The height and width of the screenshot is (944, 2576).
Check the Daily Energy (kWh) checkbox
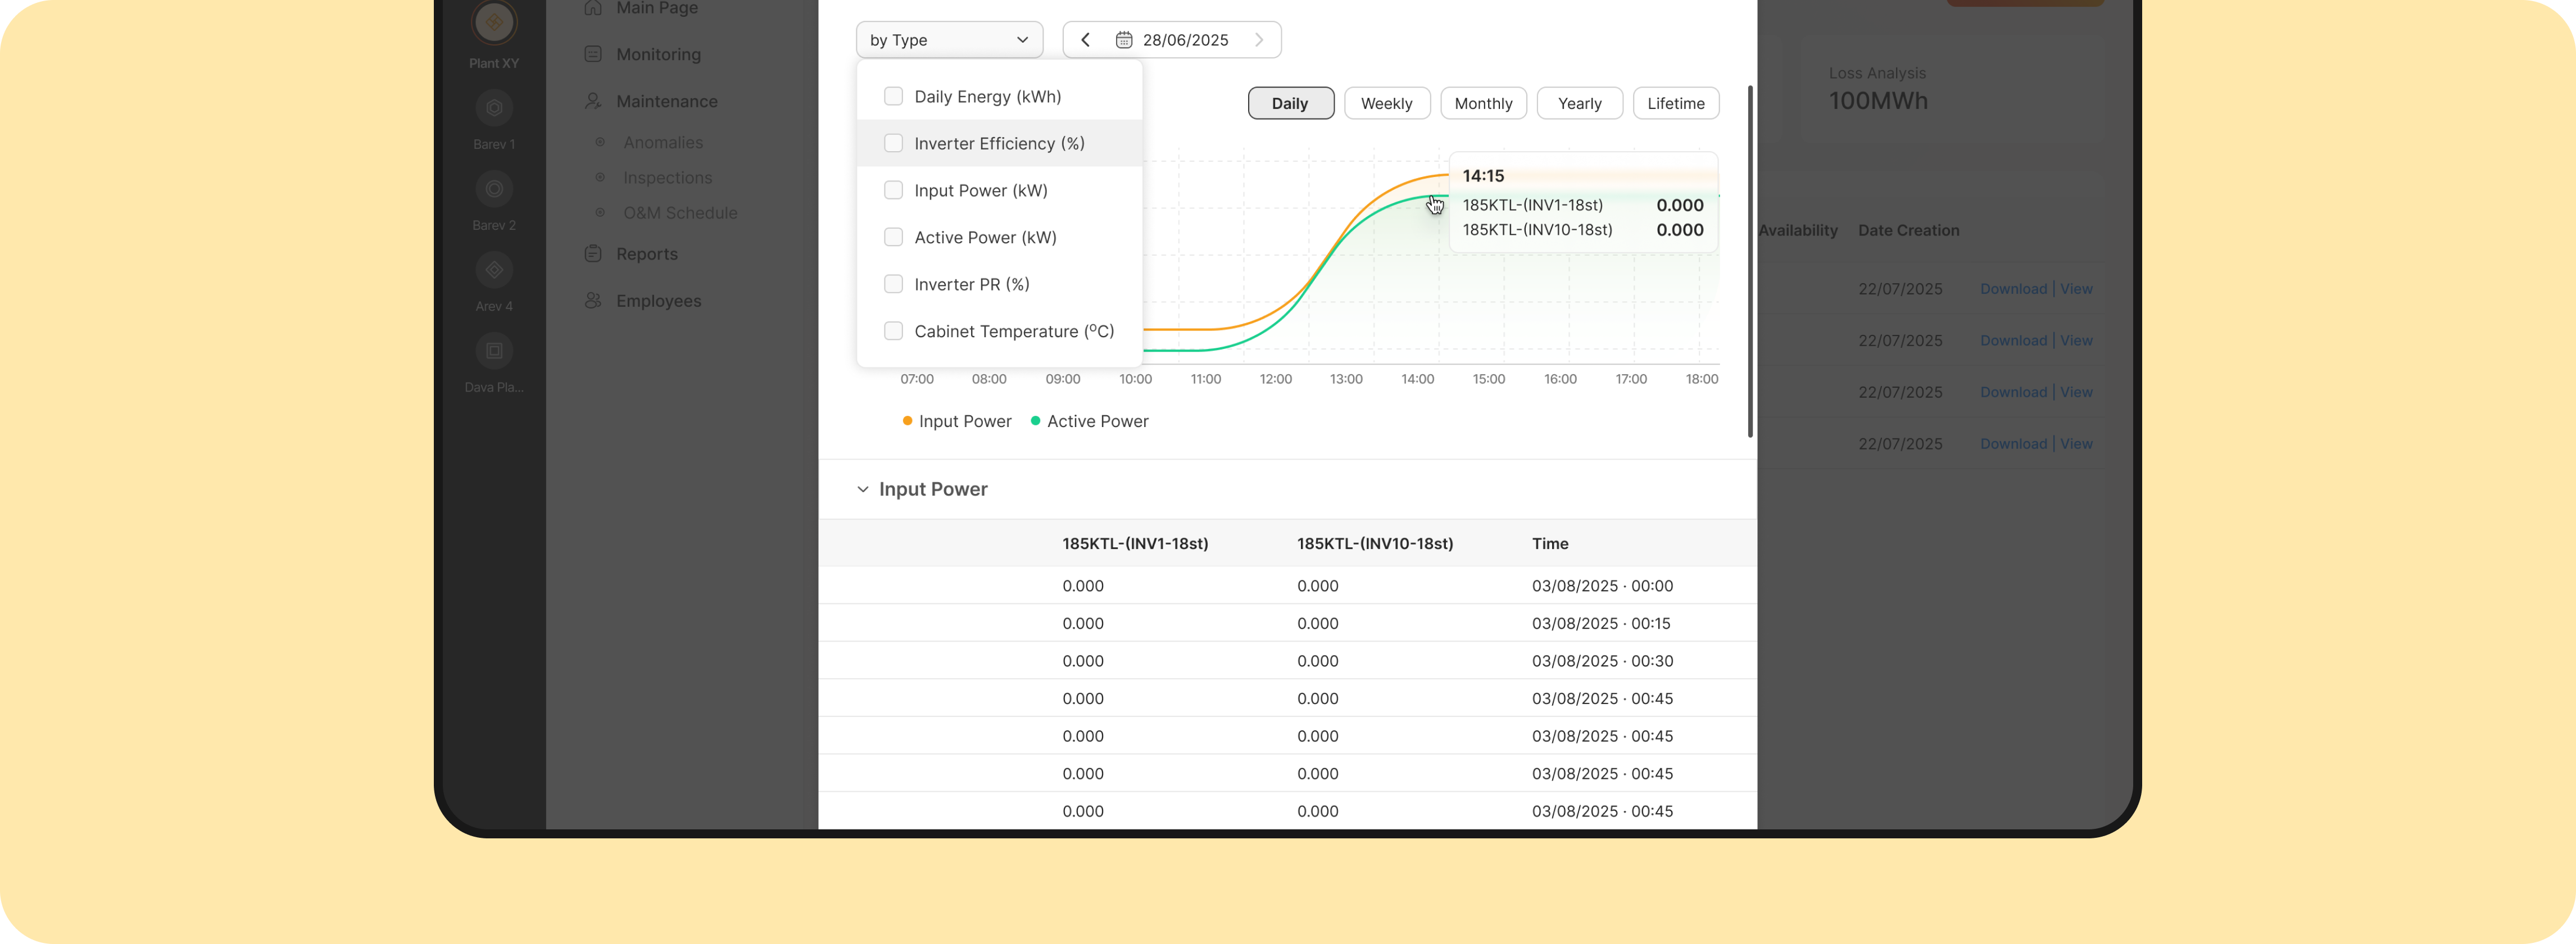[x=893, y=96]
